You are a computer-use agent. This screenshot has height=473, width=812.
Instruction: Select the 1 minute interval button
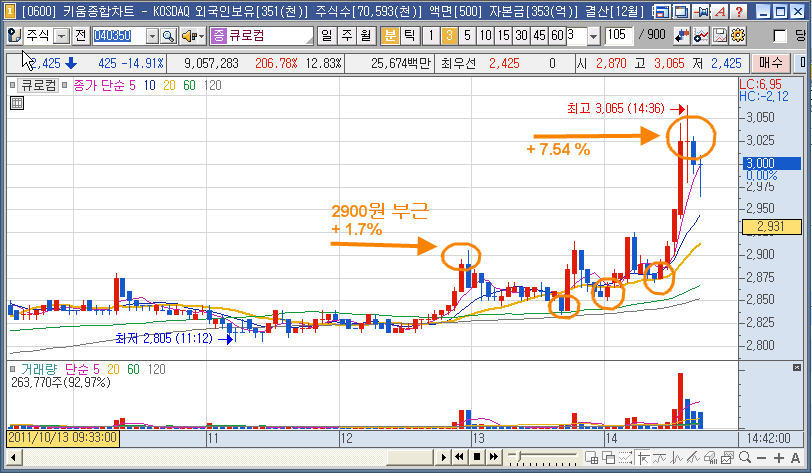[430, 35]
